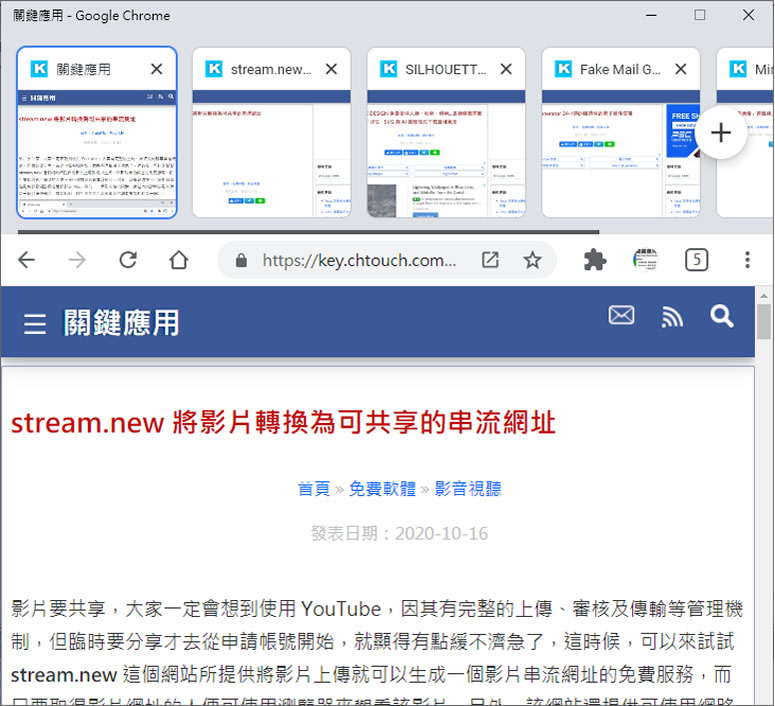Viewport: 775px width, 706px height.
Task: Click the round profile avatar icon
Action: (646, 260)
